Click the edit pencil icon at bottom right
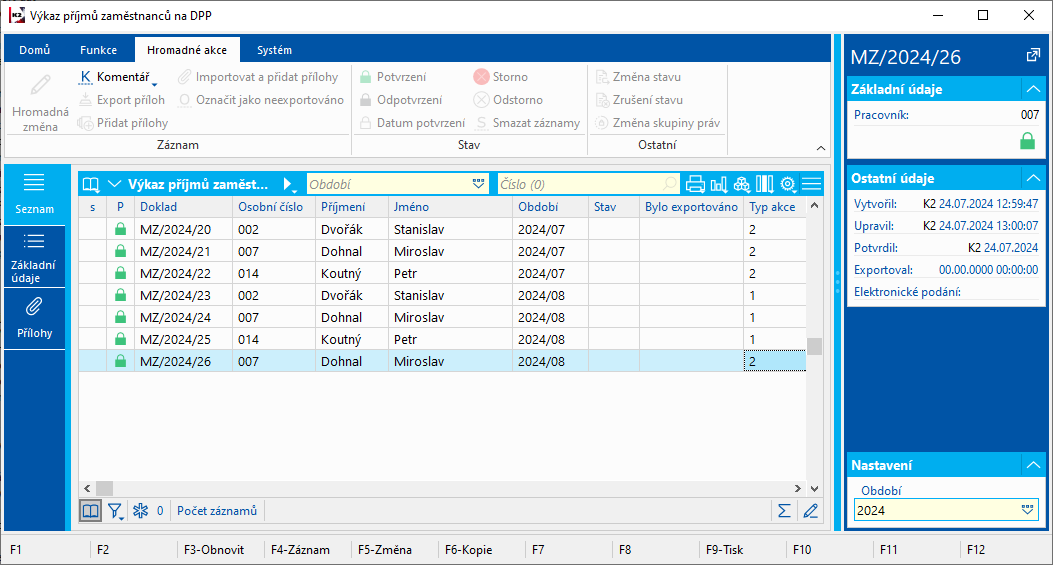 click(x=810, y=511)
